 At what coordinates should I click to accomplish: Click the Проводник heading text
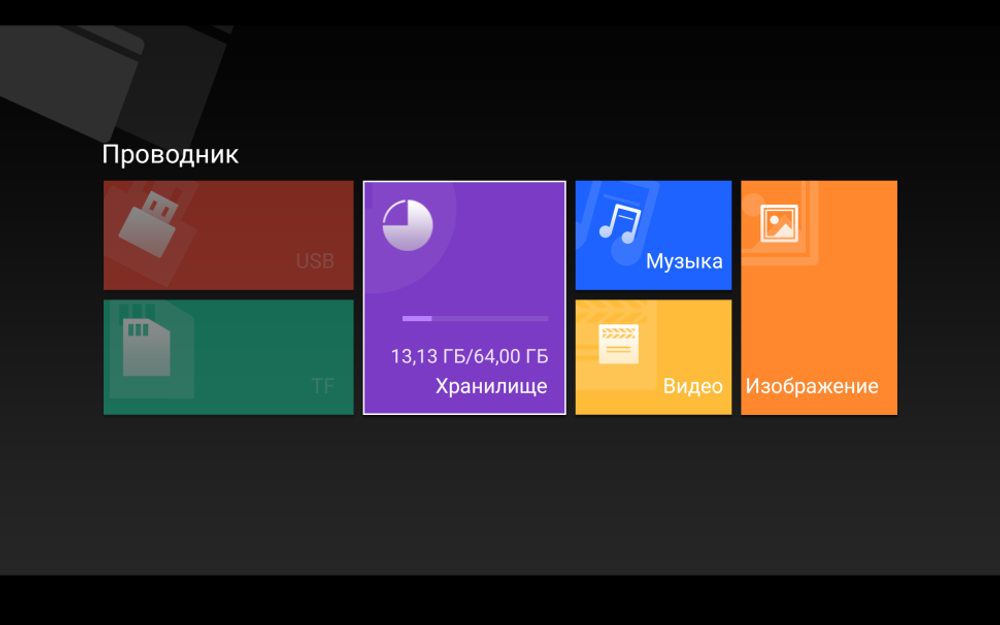(169, 154)
